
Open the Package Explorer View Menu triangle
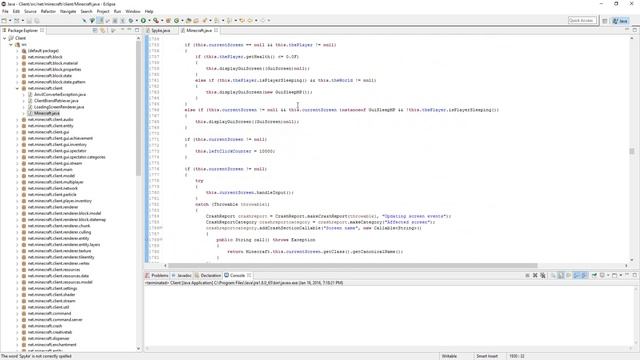point(113,30)
